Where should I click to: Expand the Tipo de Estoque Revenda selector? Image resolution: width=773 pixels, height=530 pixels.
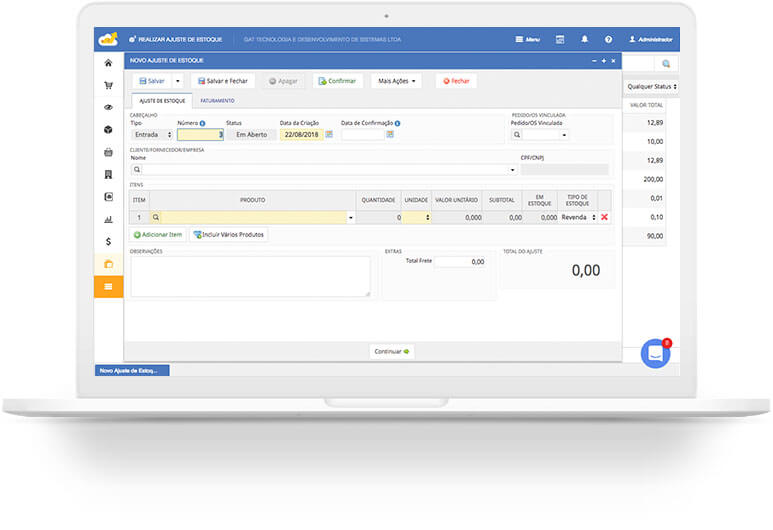[x=578, y=217]
